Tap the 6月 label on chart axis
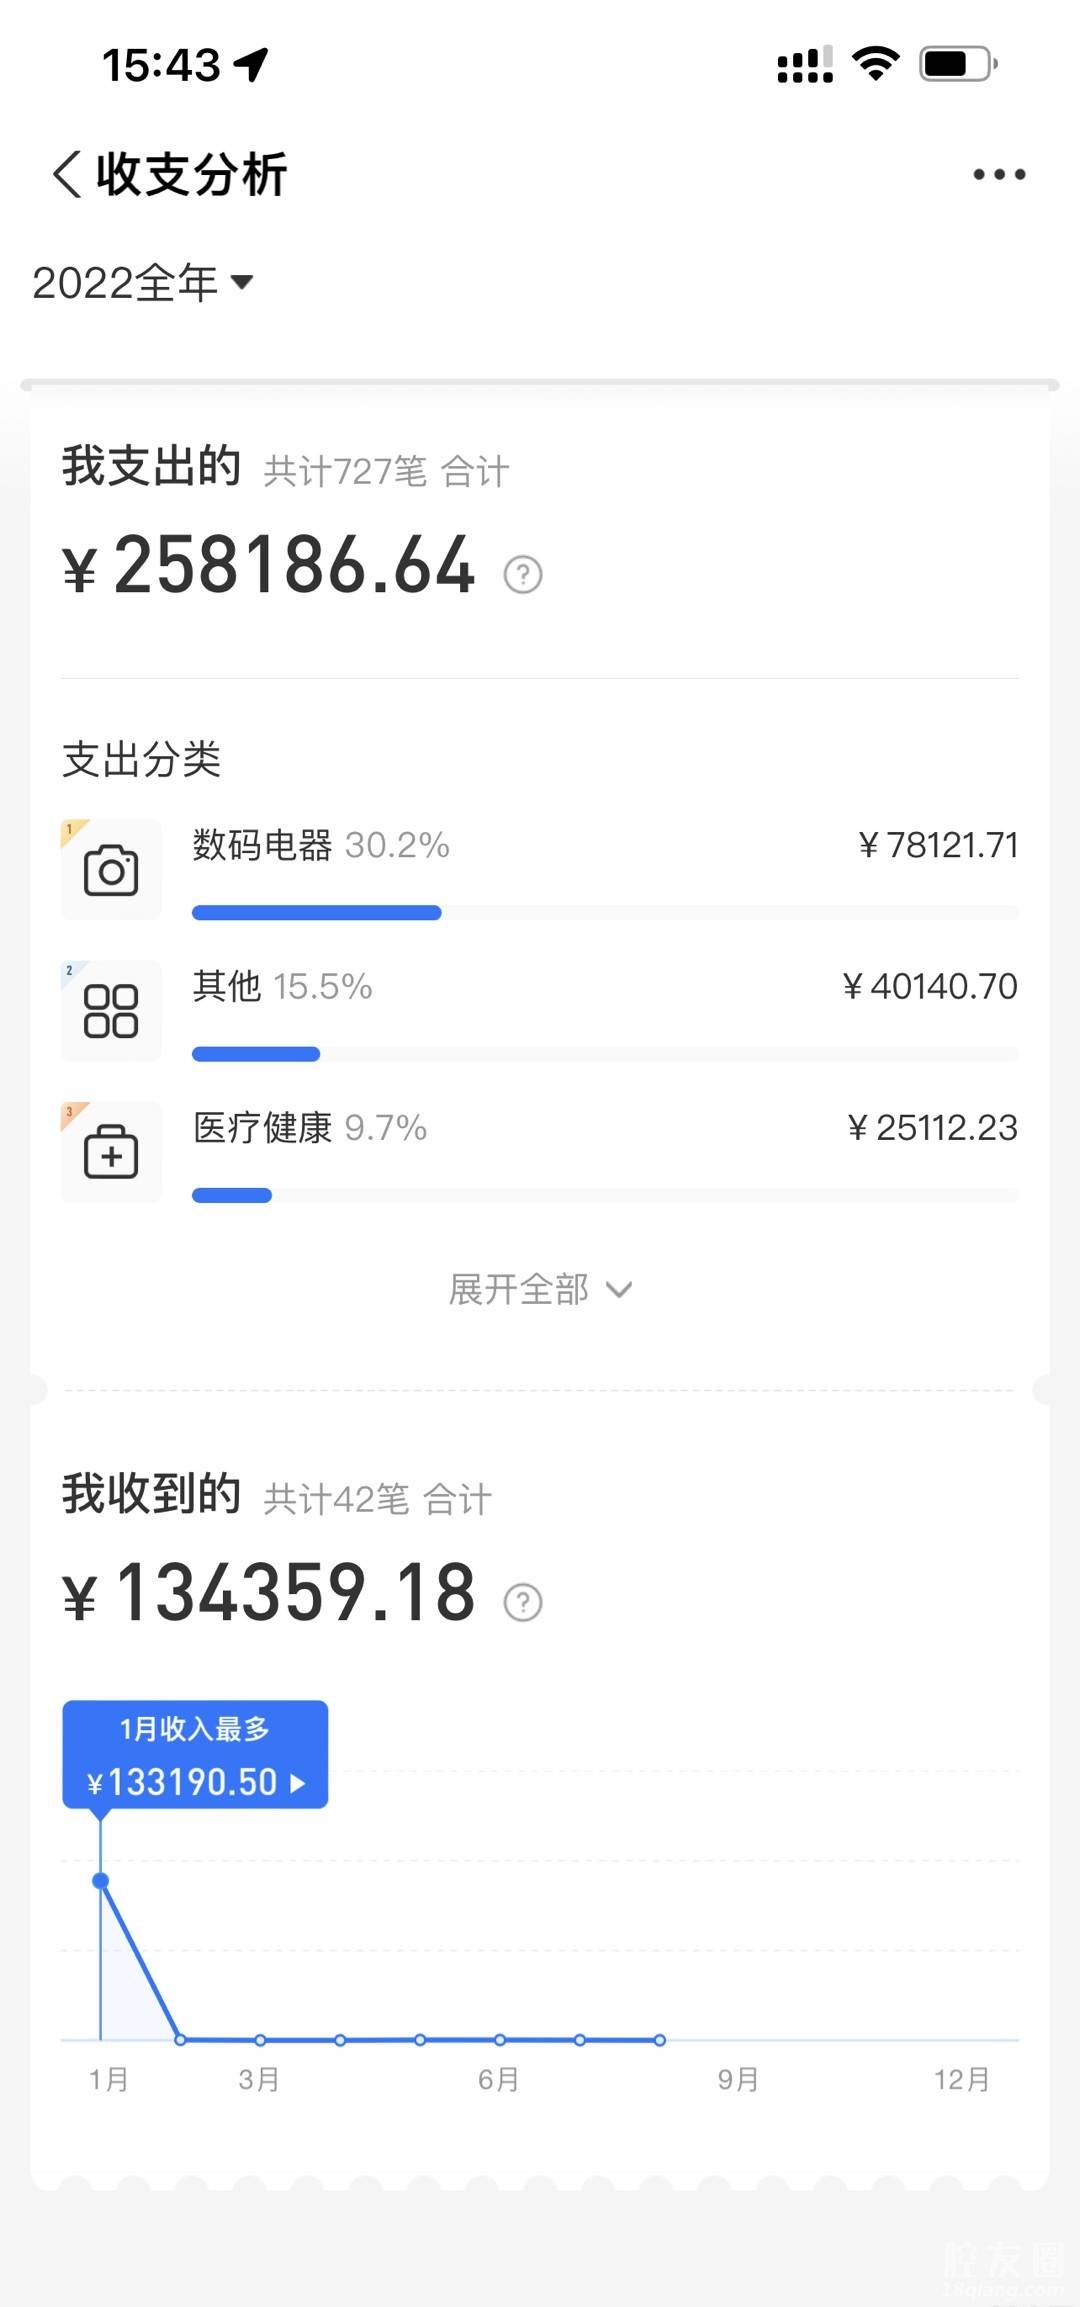This screenshot has width=1080, height=2307. pos(498,2080)
